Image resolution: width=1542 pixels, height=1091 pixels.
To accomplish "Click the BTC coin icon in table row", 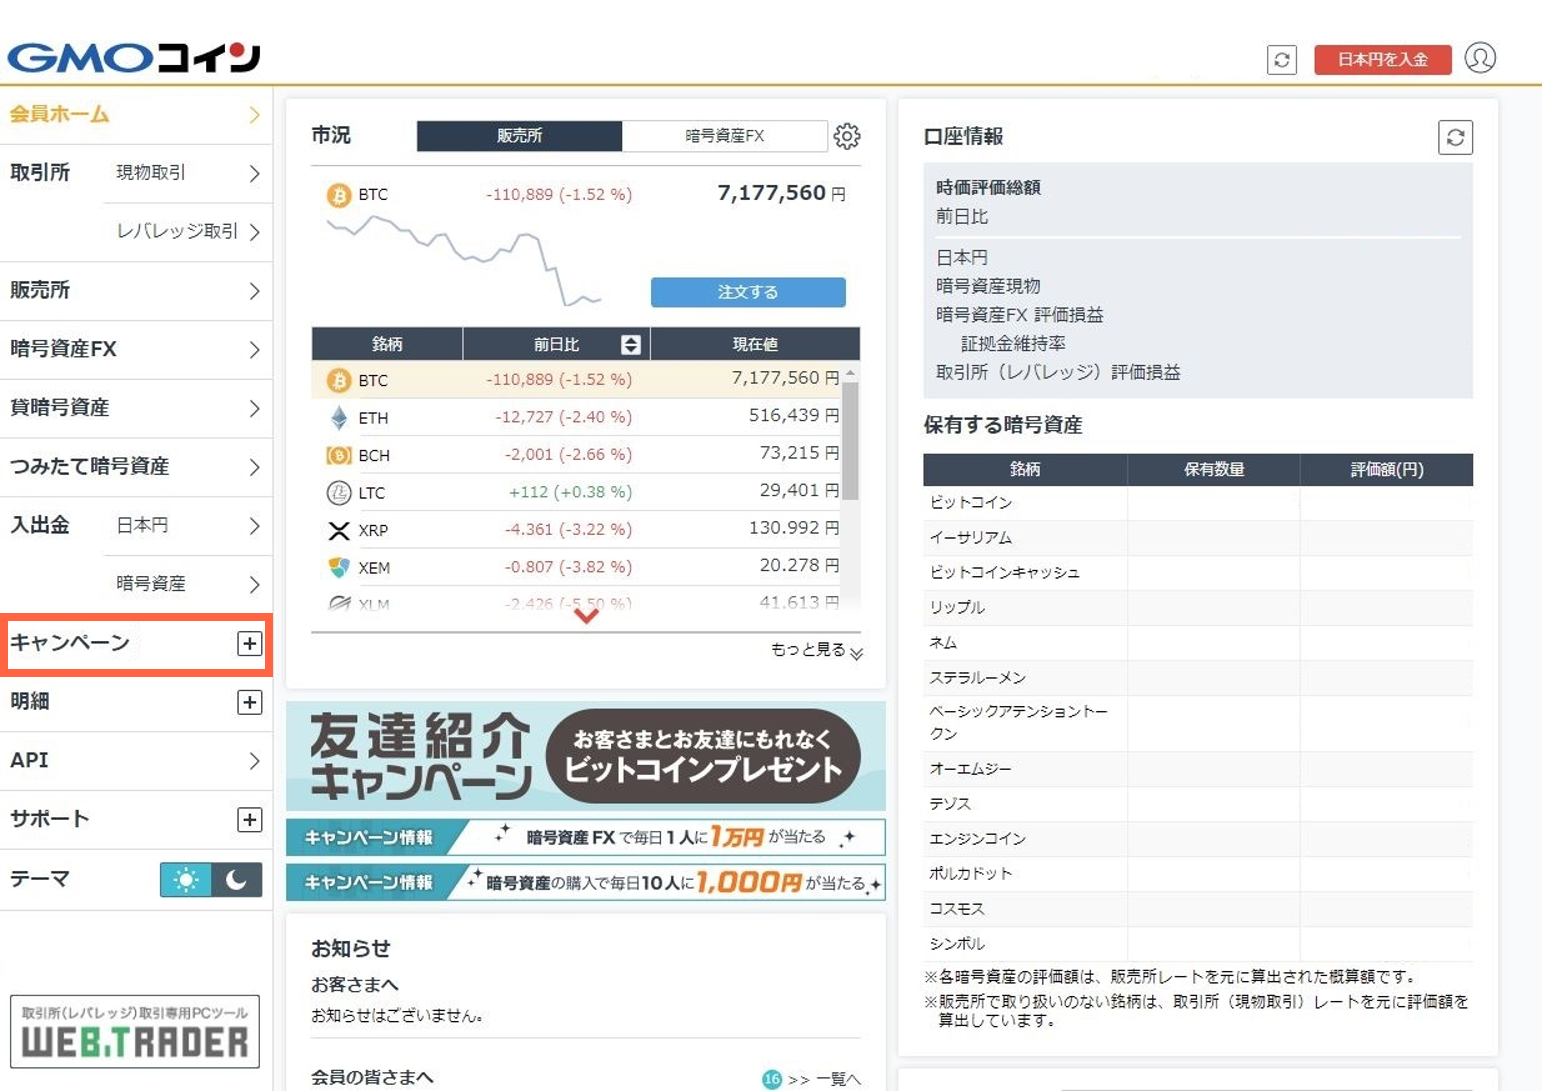I will [339, 380].
